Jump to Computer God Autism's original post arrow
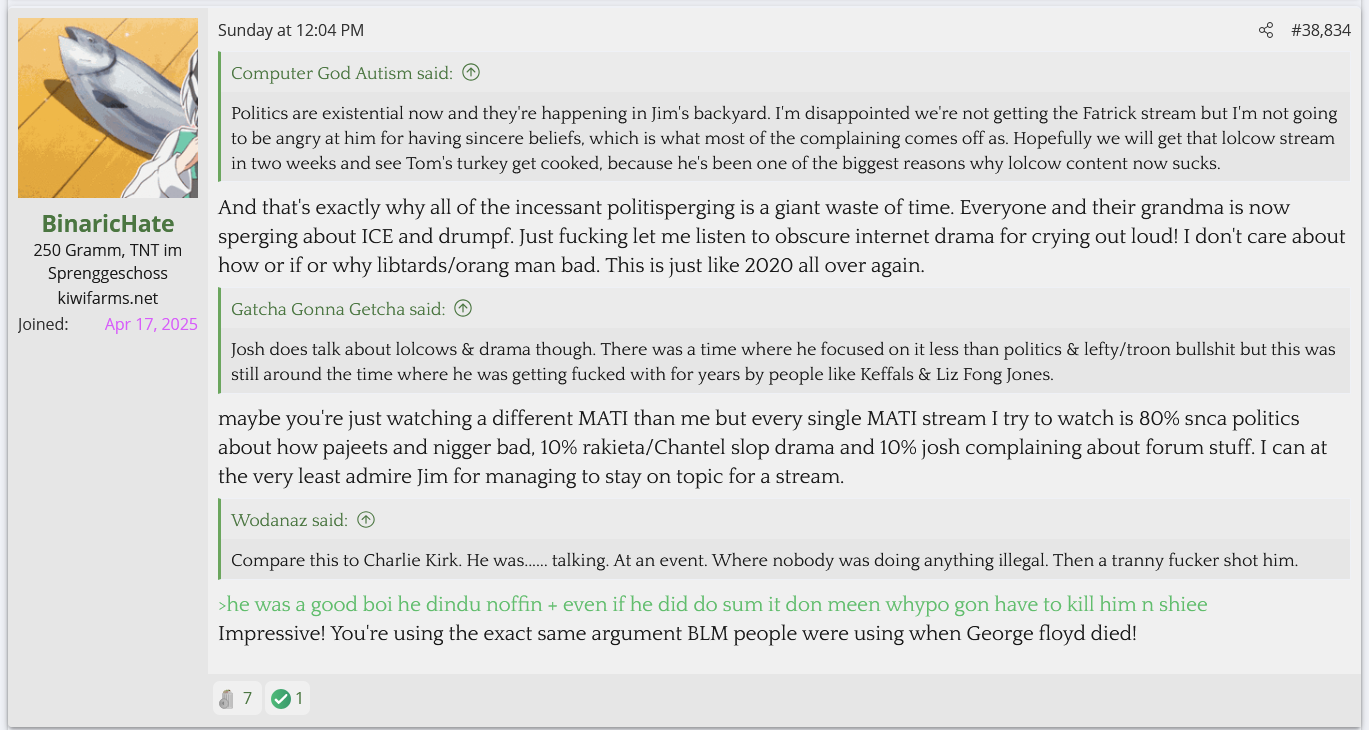Image resolution: width=1369 pixels, height=730 pixels. coord(471,73)
